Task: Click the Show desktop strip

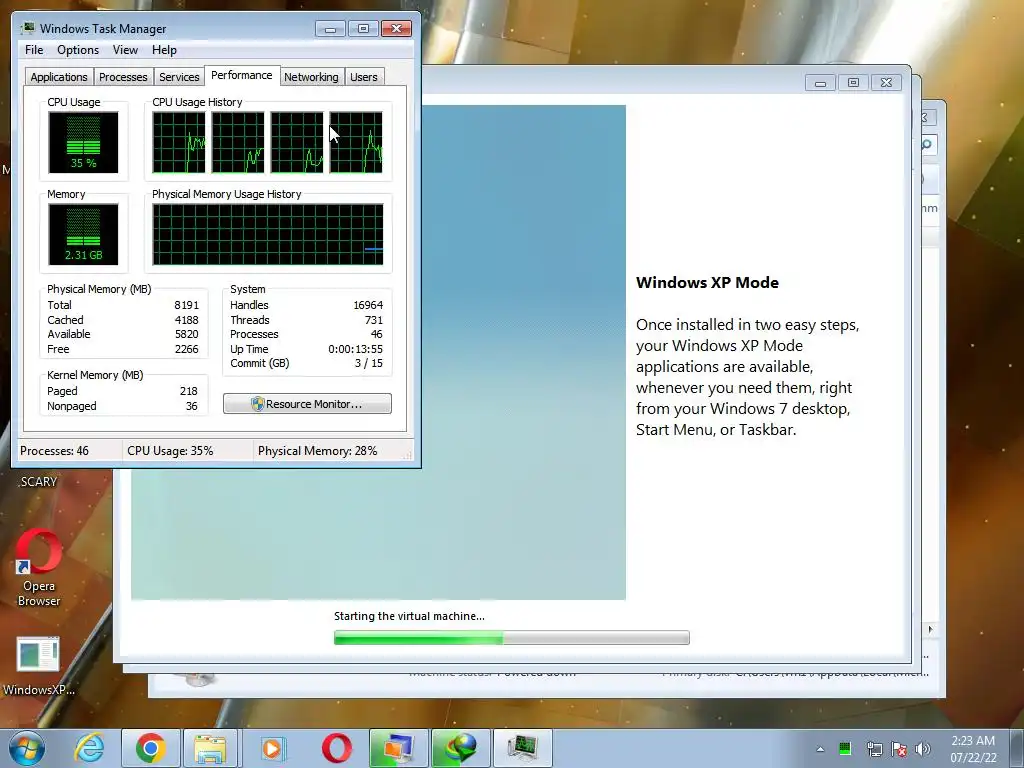Action: pyautogui.click(x=1019, y=748)
